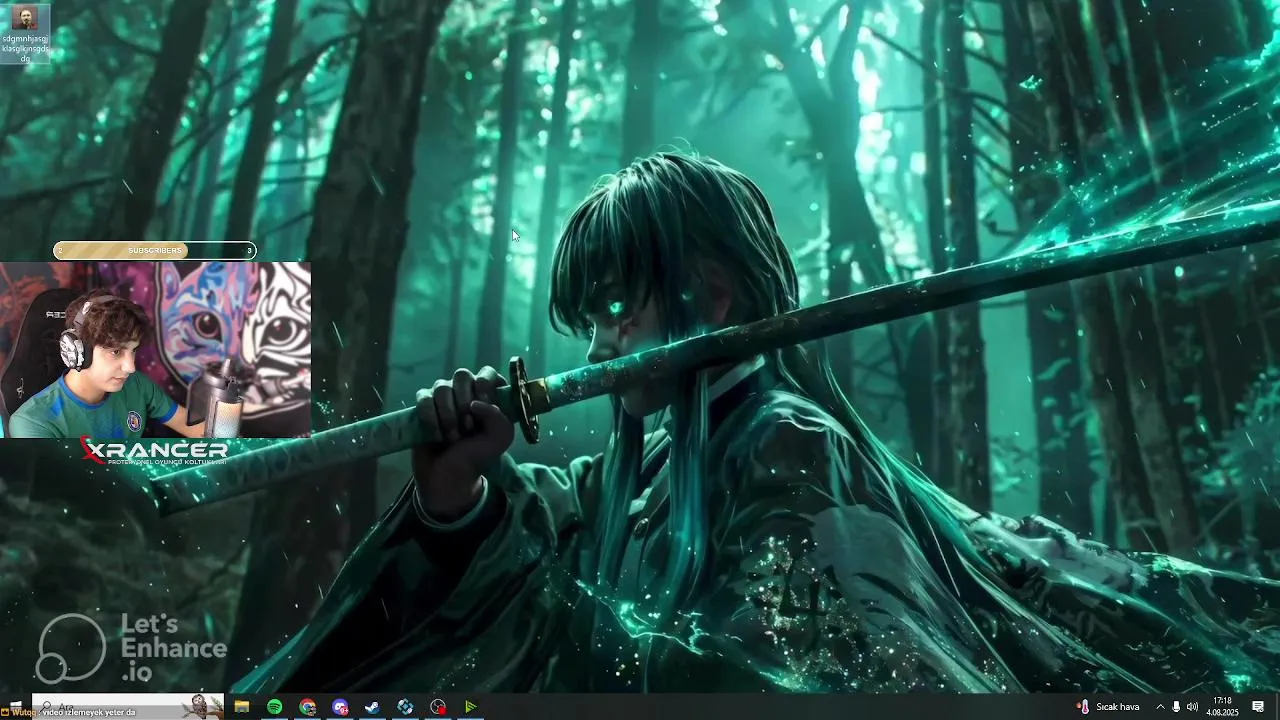Viewport: 1280px width, 720px height.
Task: Open the Sıcak hava weather widget
Action: 1108,707
